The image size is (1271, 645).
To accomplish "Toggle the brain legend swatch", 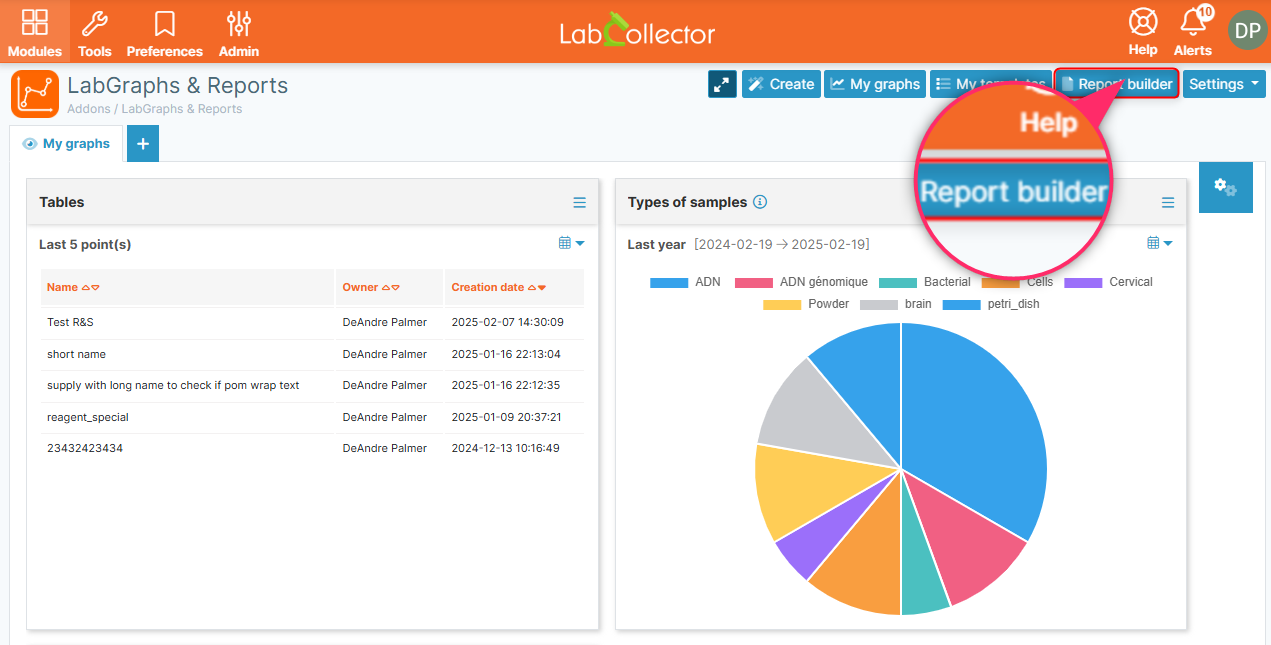I will 879,304.
